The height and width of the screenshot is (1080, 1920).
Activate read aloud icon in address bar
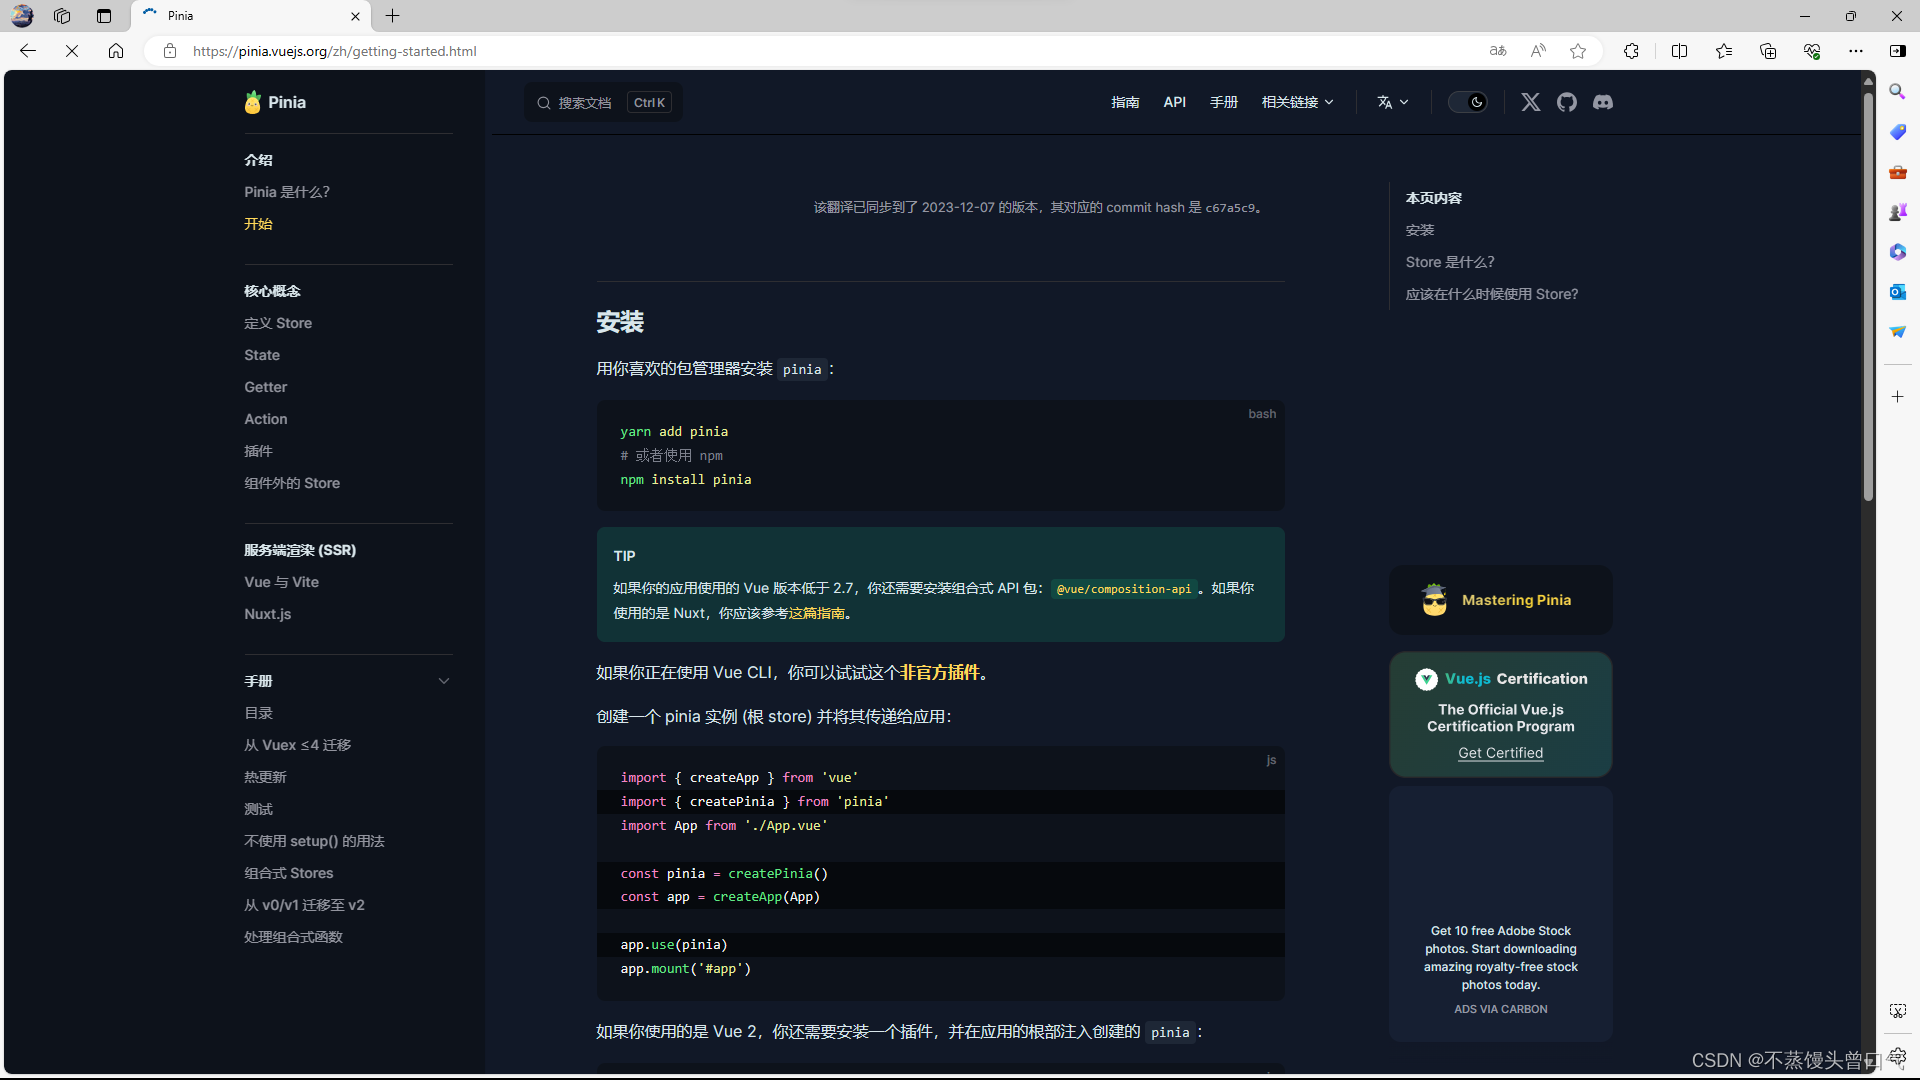[1538, 51]
